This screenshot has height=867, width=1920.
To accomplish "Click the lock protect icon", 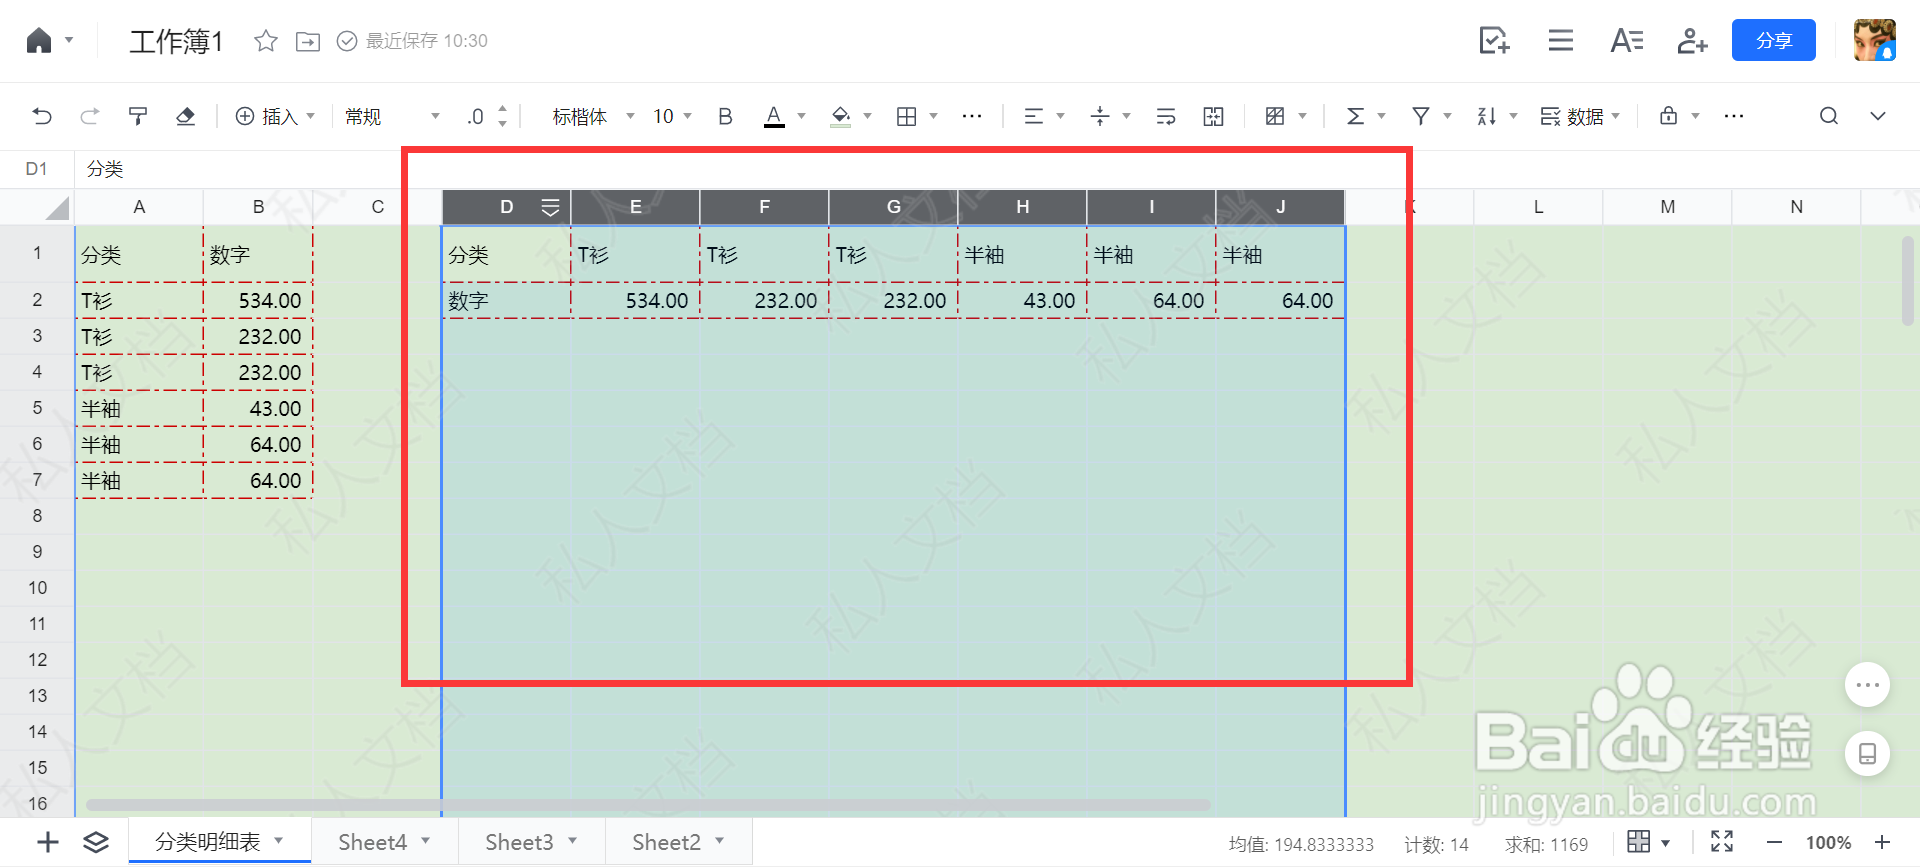I will [1668, 116].
